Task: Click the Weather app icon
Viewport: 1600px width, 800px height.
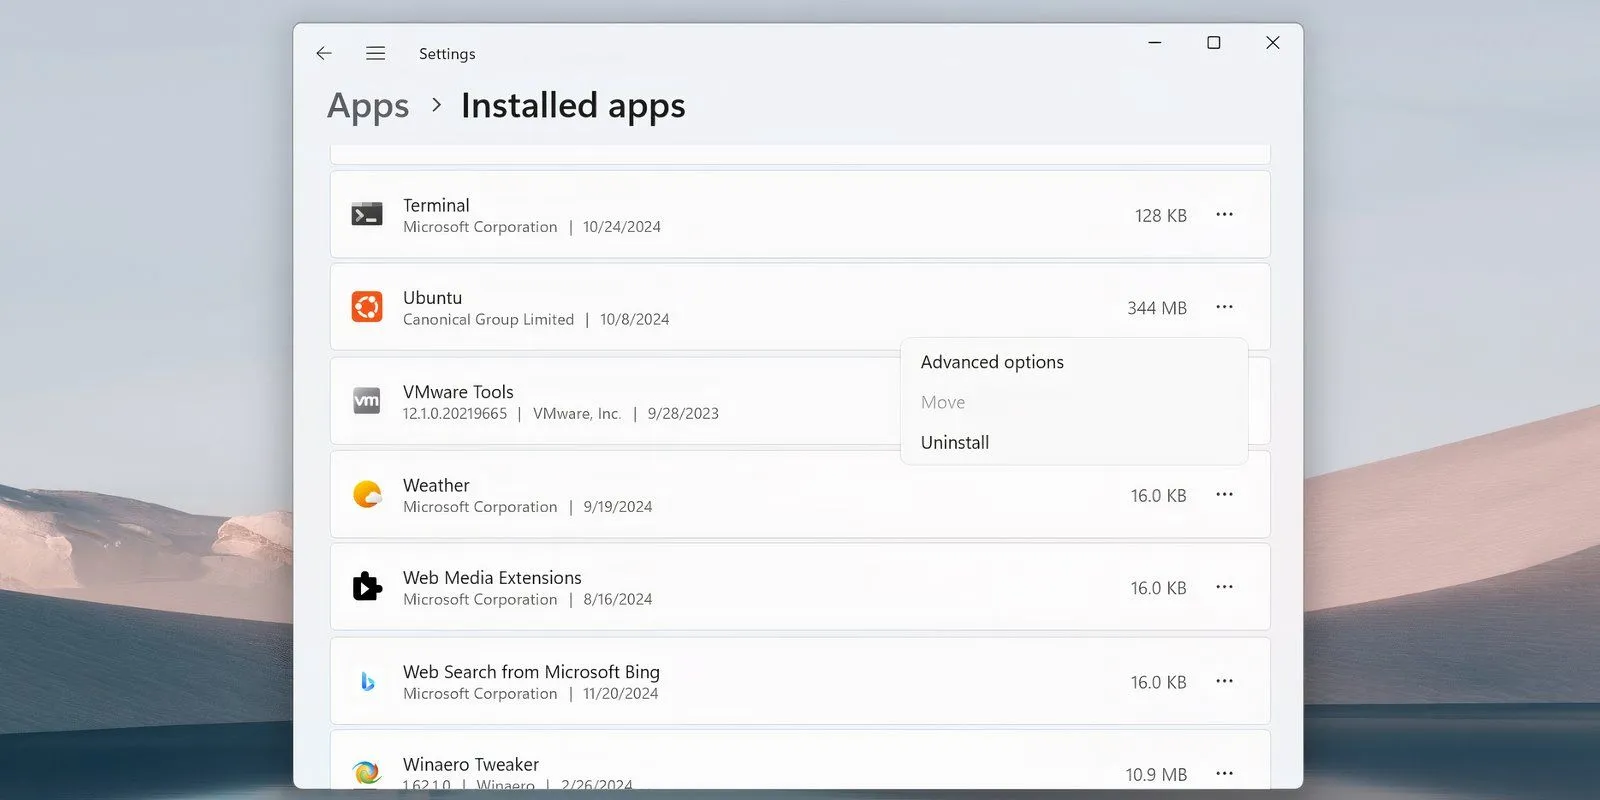Action: pyautogui.click(x=367, y=494)
